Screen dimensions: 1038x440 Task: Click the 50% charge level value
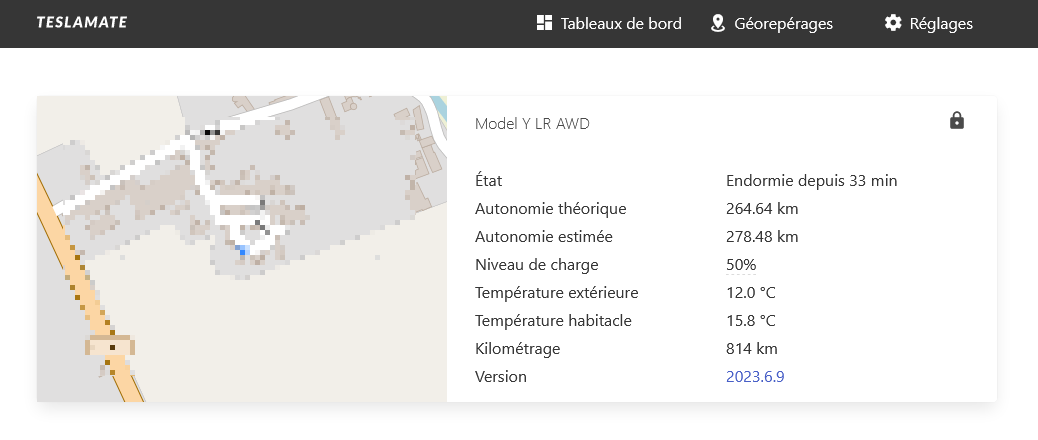[741, 265]
